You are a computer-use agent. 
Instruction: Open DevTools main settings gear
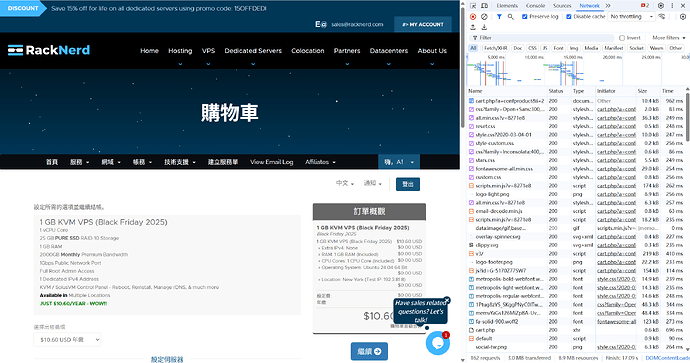pos(661,6)
